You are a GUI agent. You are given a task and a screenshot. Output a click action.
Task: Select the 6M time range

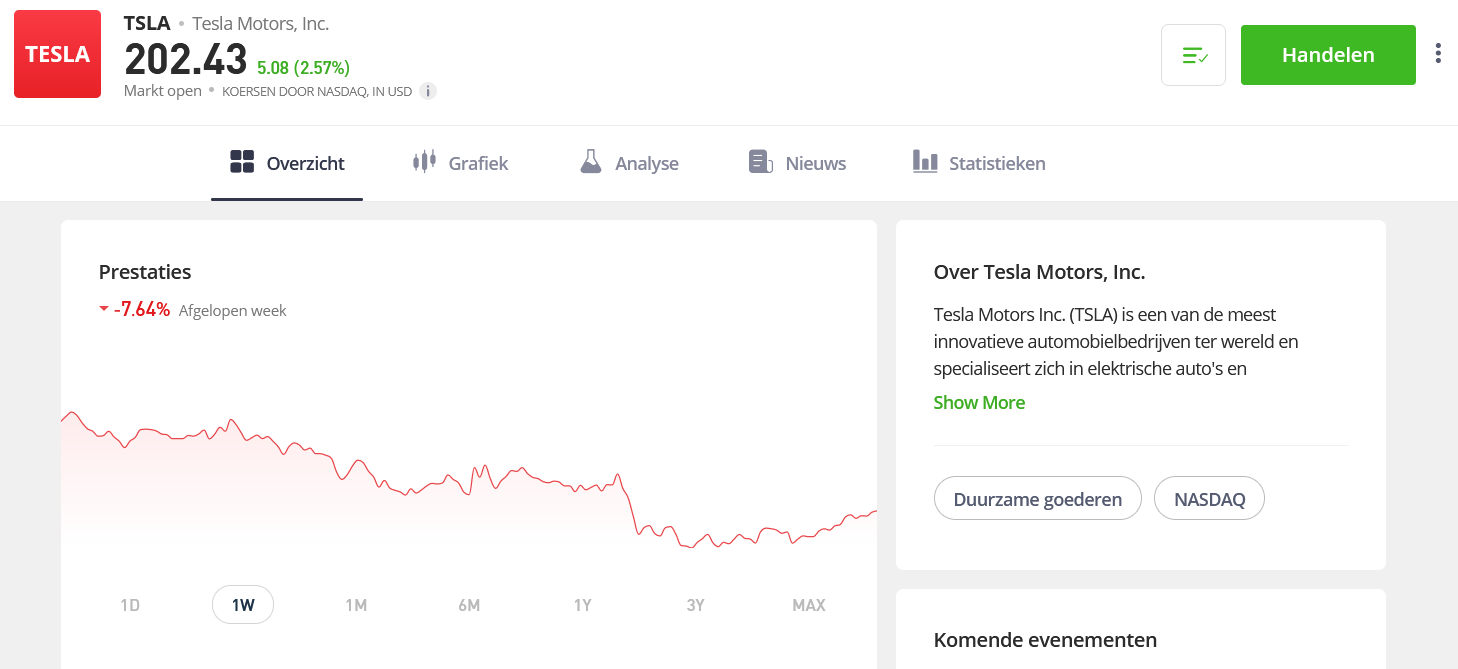[469, 605]
